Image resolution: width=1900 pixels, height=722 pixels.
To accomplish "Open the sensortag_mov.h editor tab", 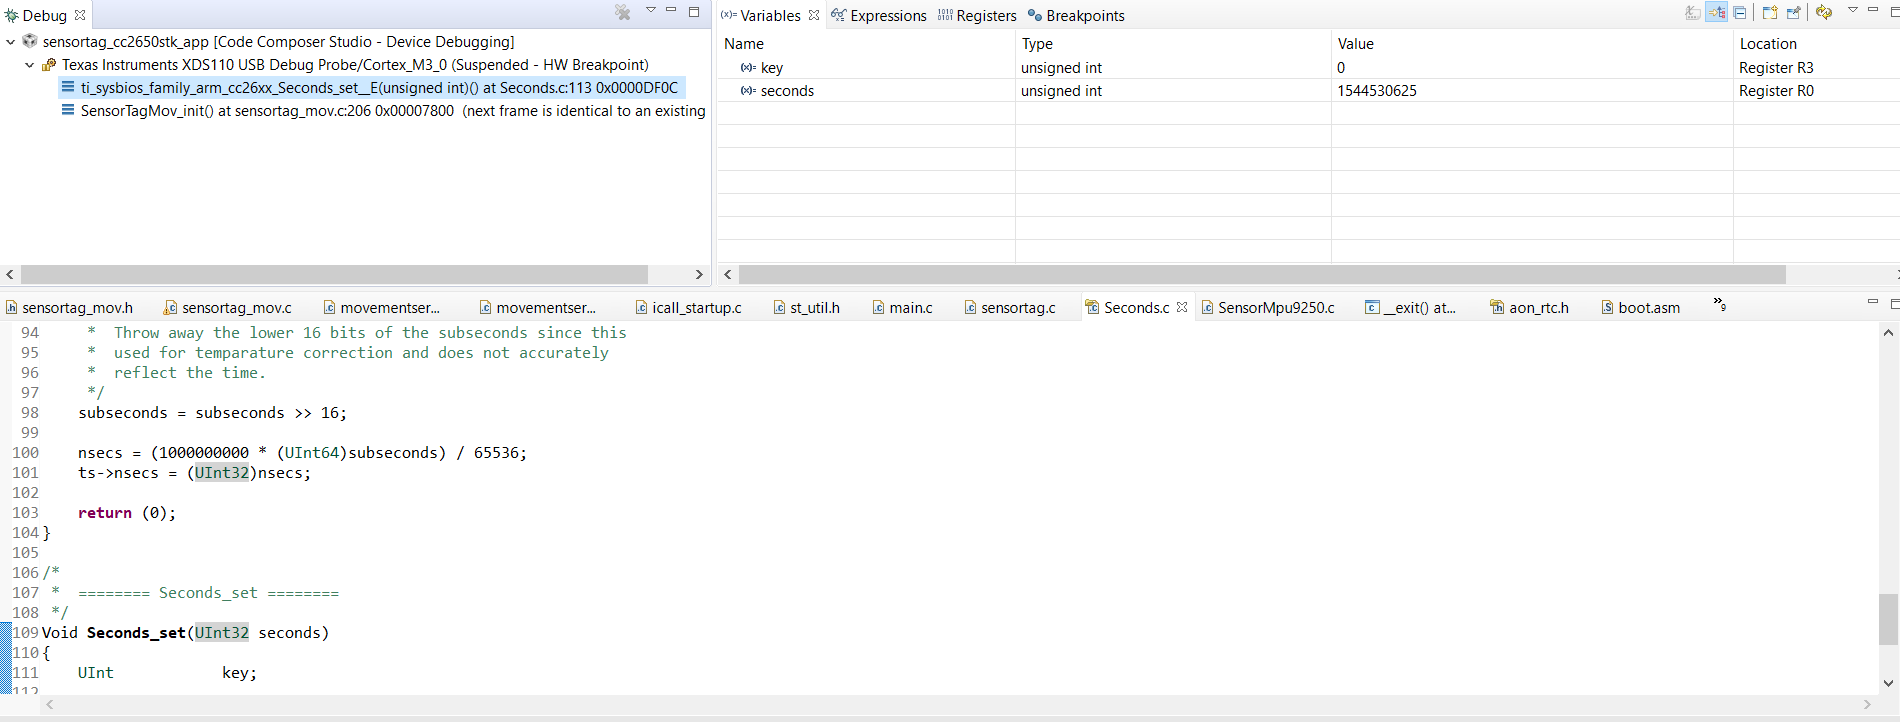I will [69, 307].
